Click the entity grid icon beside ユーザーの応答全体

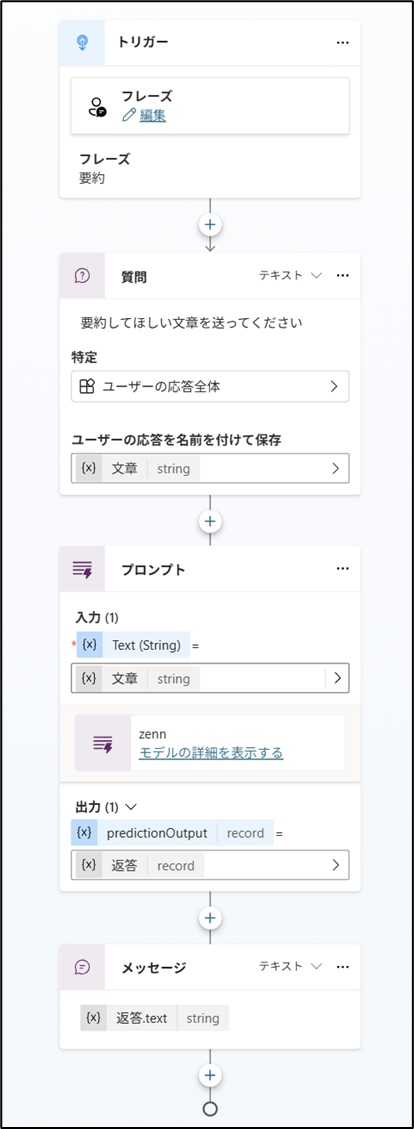[86, 387]
